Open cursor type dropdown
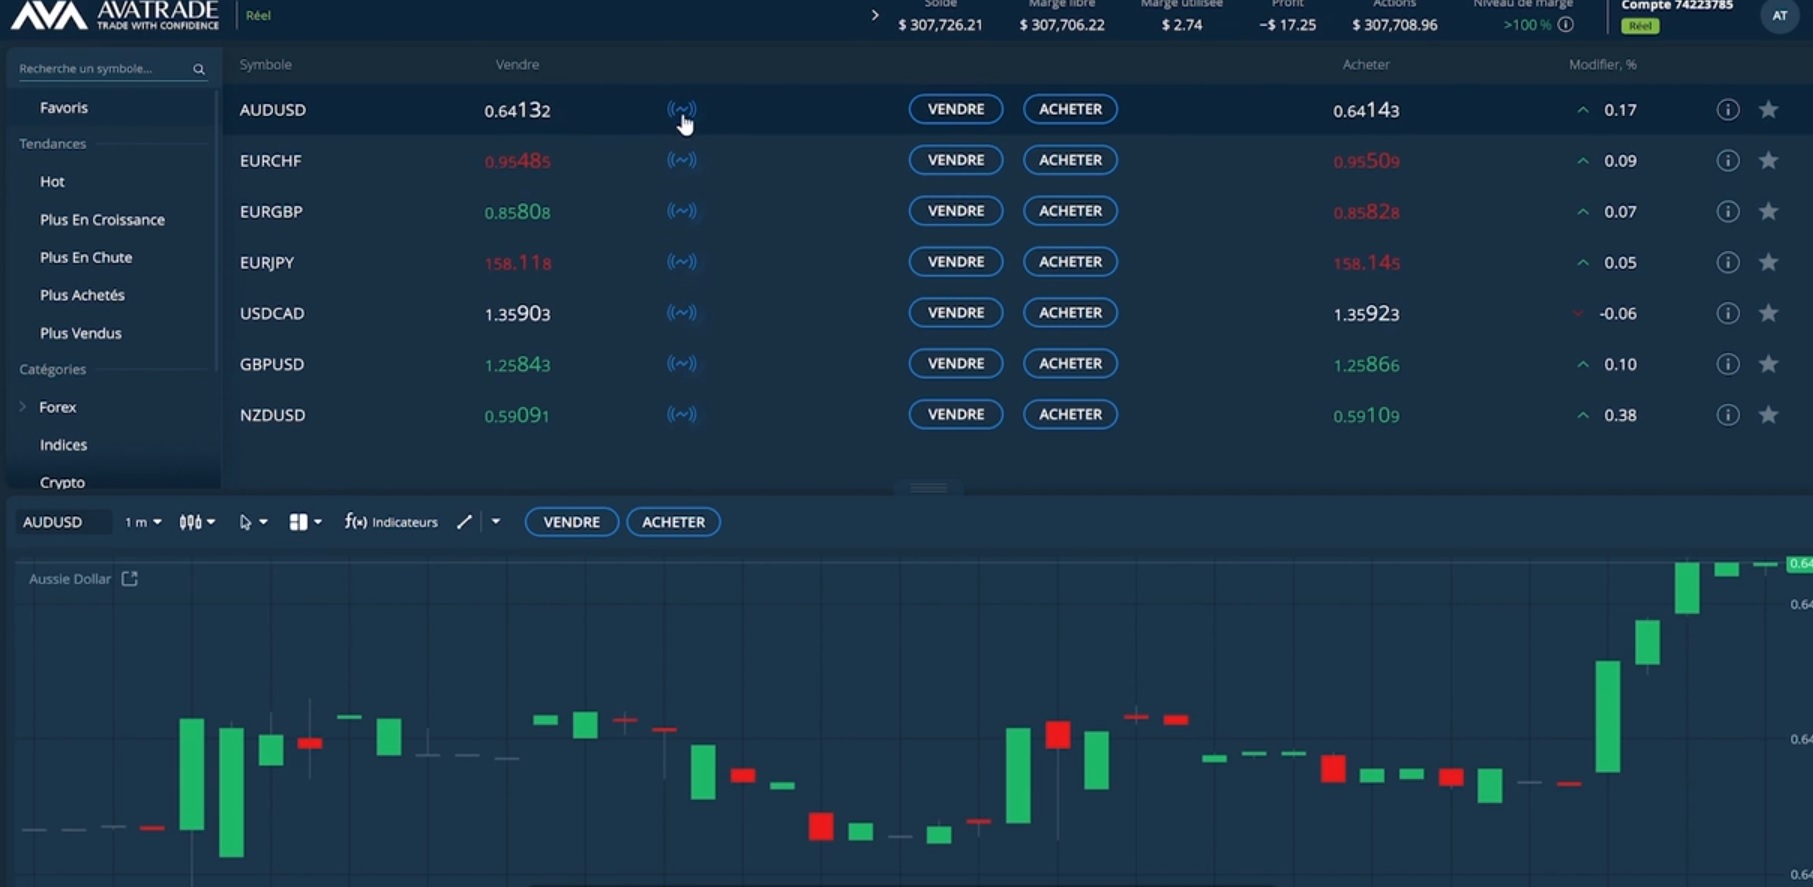Viewport: 1813px width, 887px height. coord(253,522)
